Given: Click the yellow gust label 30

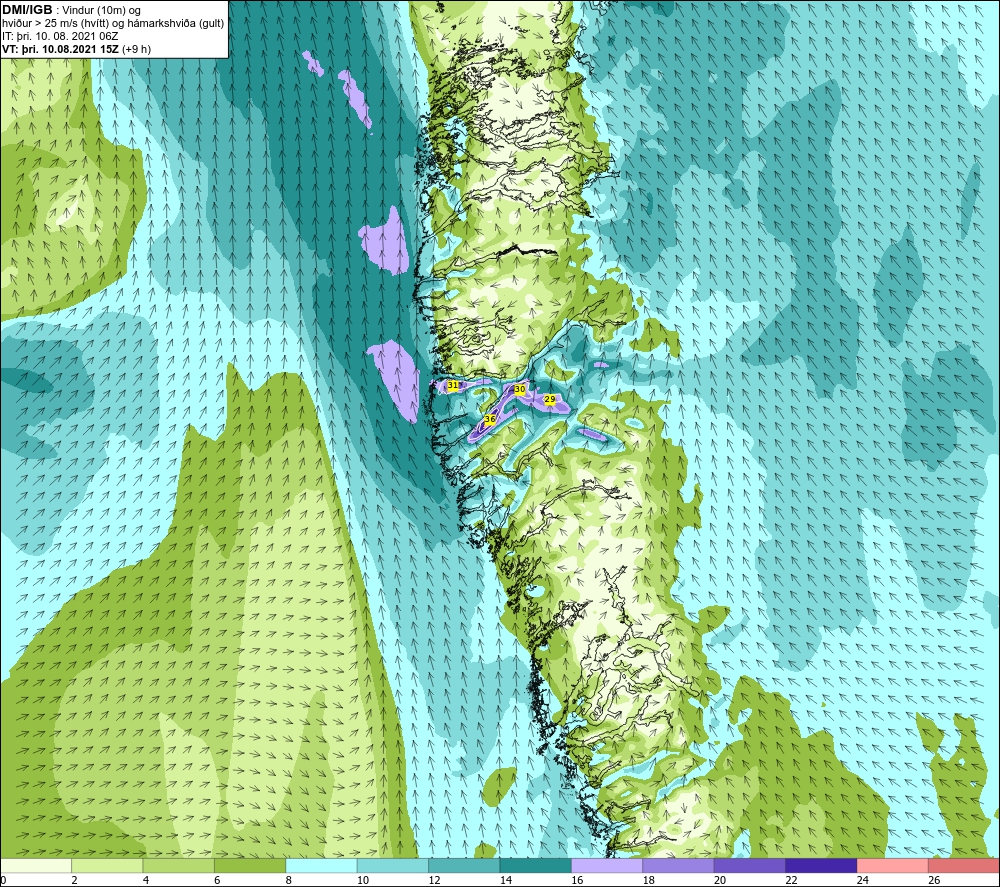Looking at the screenshot, I should click(520, 389).
